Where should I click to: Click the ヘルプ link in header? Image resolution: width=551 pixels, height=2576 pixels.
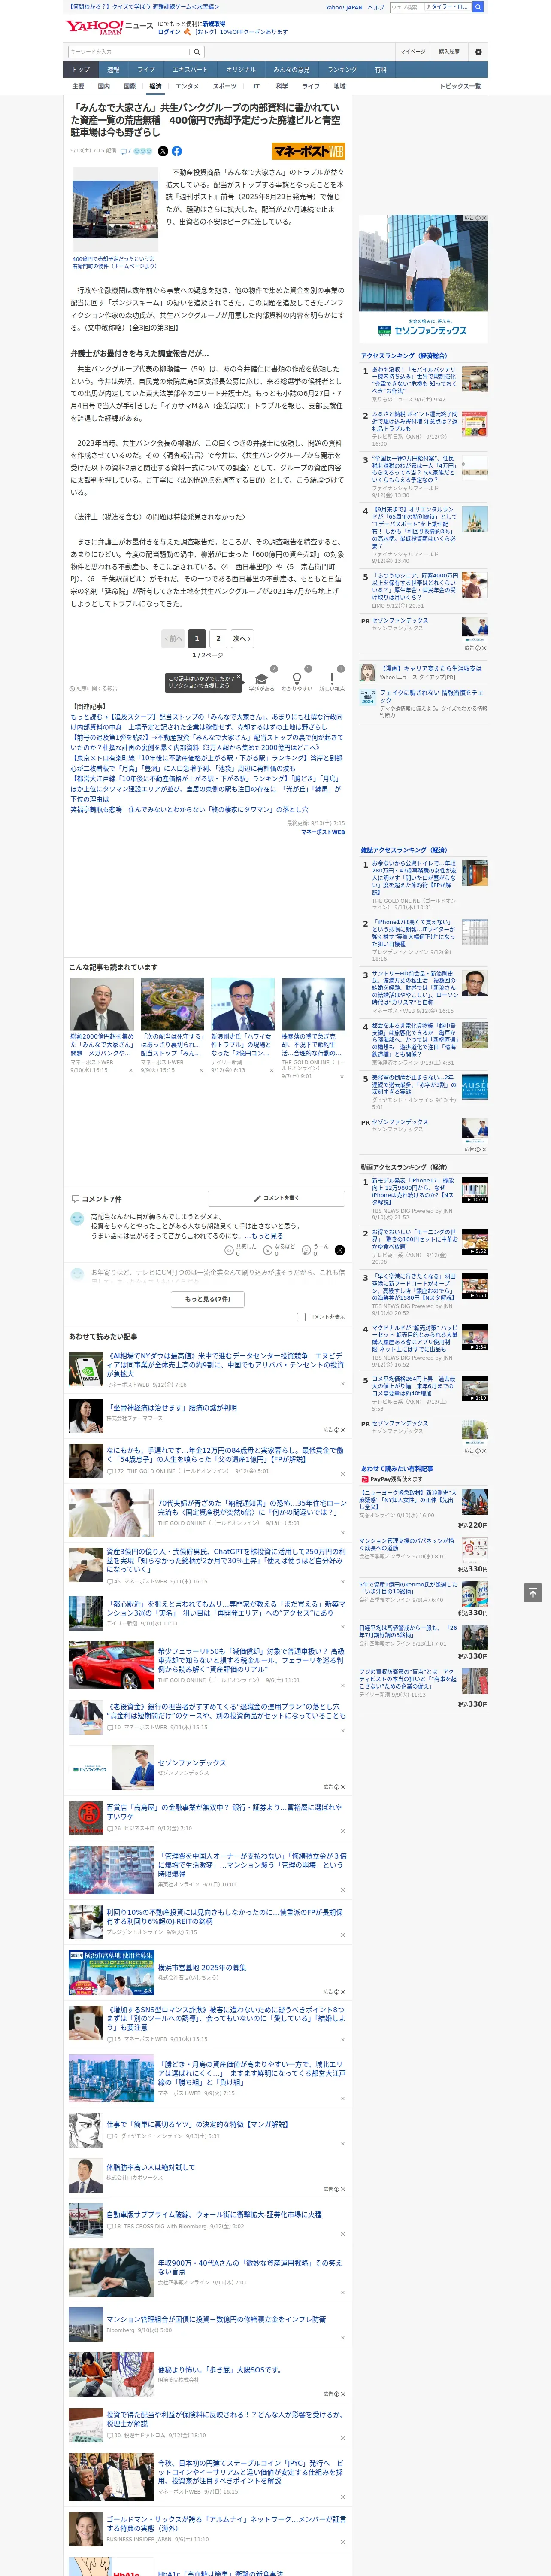[x=375, y=7]
